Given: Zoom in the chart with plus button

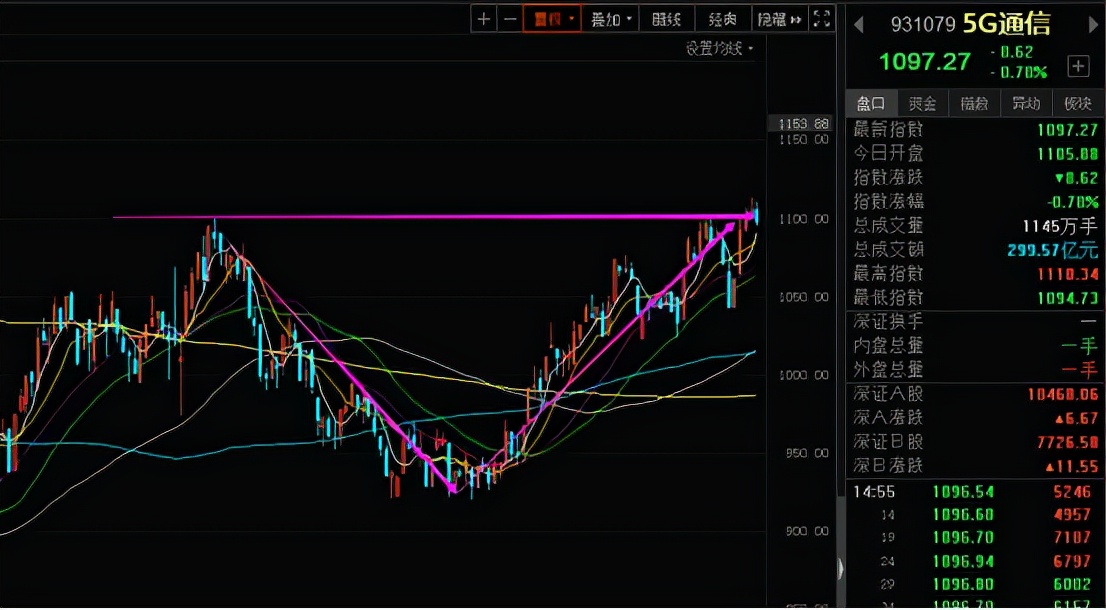Looking at the screenshot, I should 484,19.
